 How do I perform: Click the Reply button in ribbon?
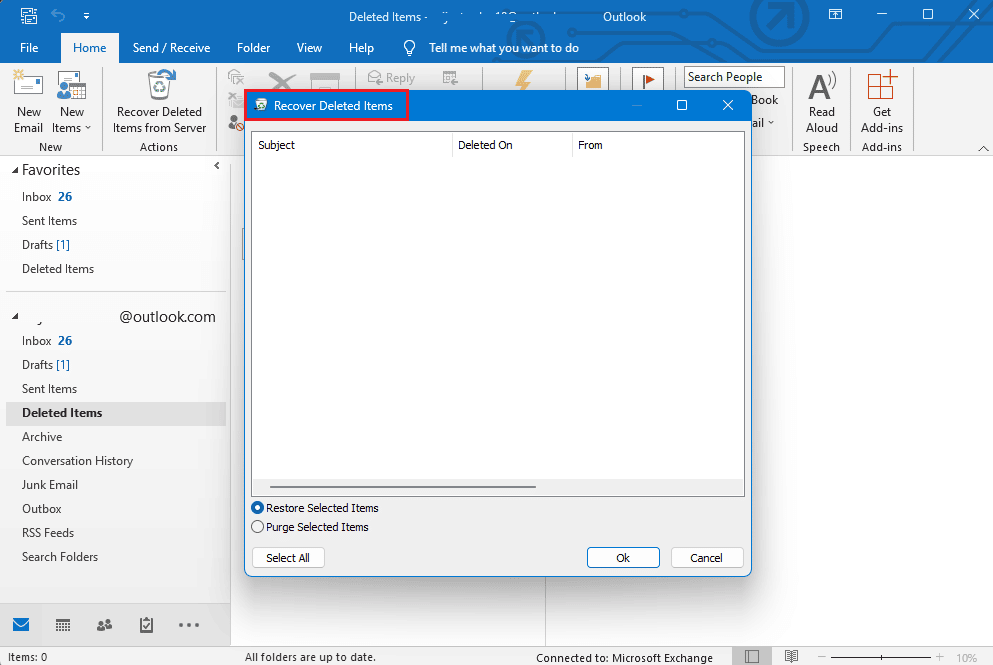click(x=391, y=78)
